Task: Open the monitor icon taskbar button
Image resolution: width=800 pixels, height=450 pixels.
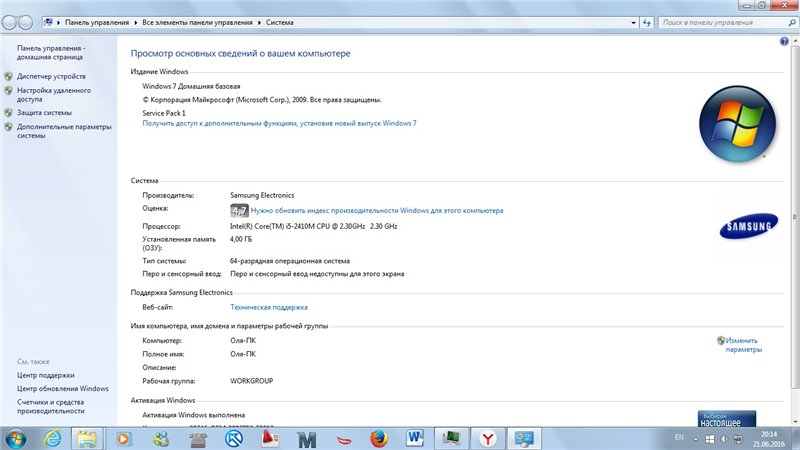Action: click(x=452, y=439)
